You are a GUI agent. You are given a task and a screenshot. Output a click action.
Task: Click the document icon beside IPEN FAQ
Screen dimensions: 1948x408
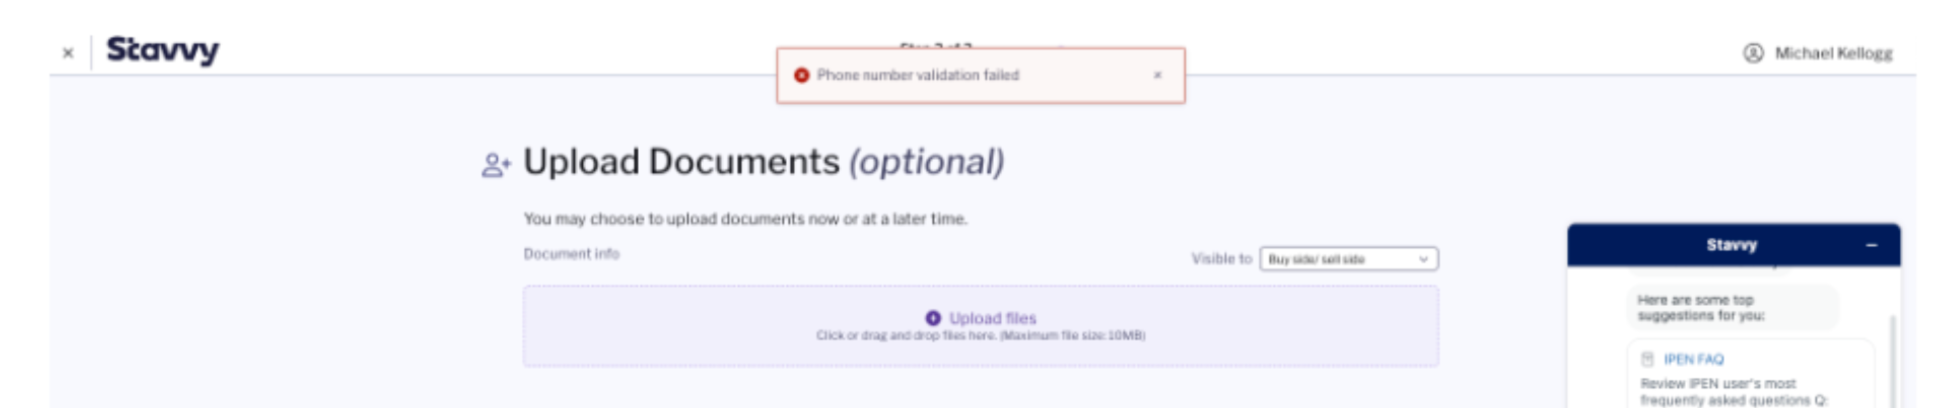tap(1647, 359)
